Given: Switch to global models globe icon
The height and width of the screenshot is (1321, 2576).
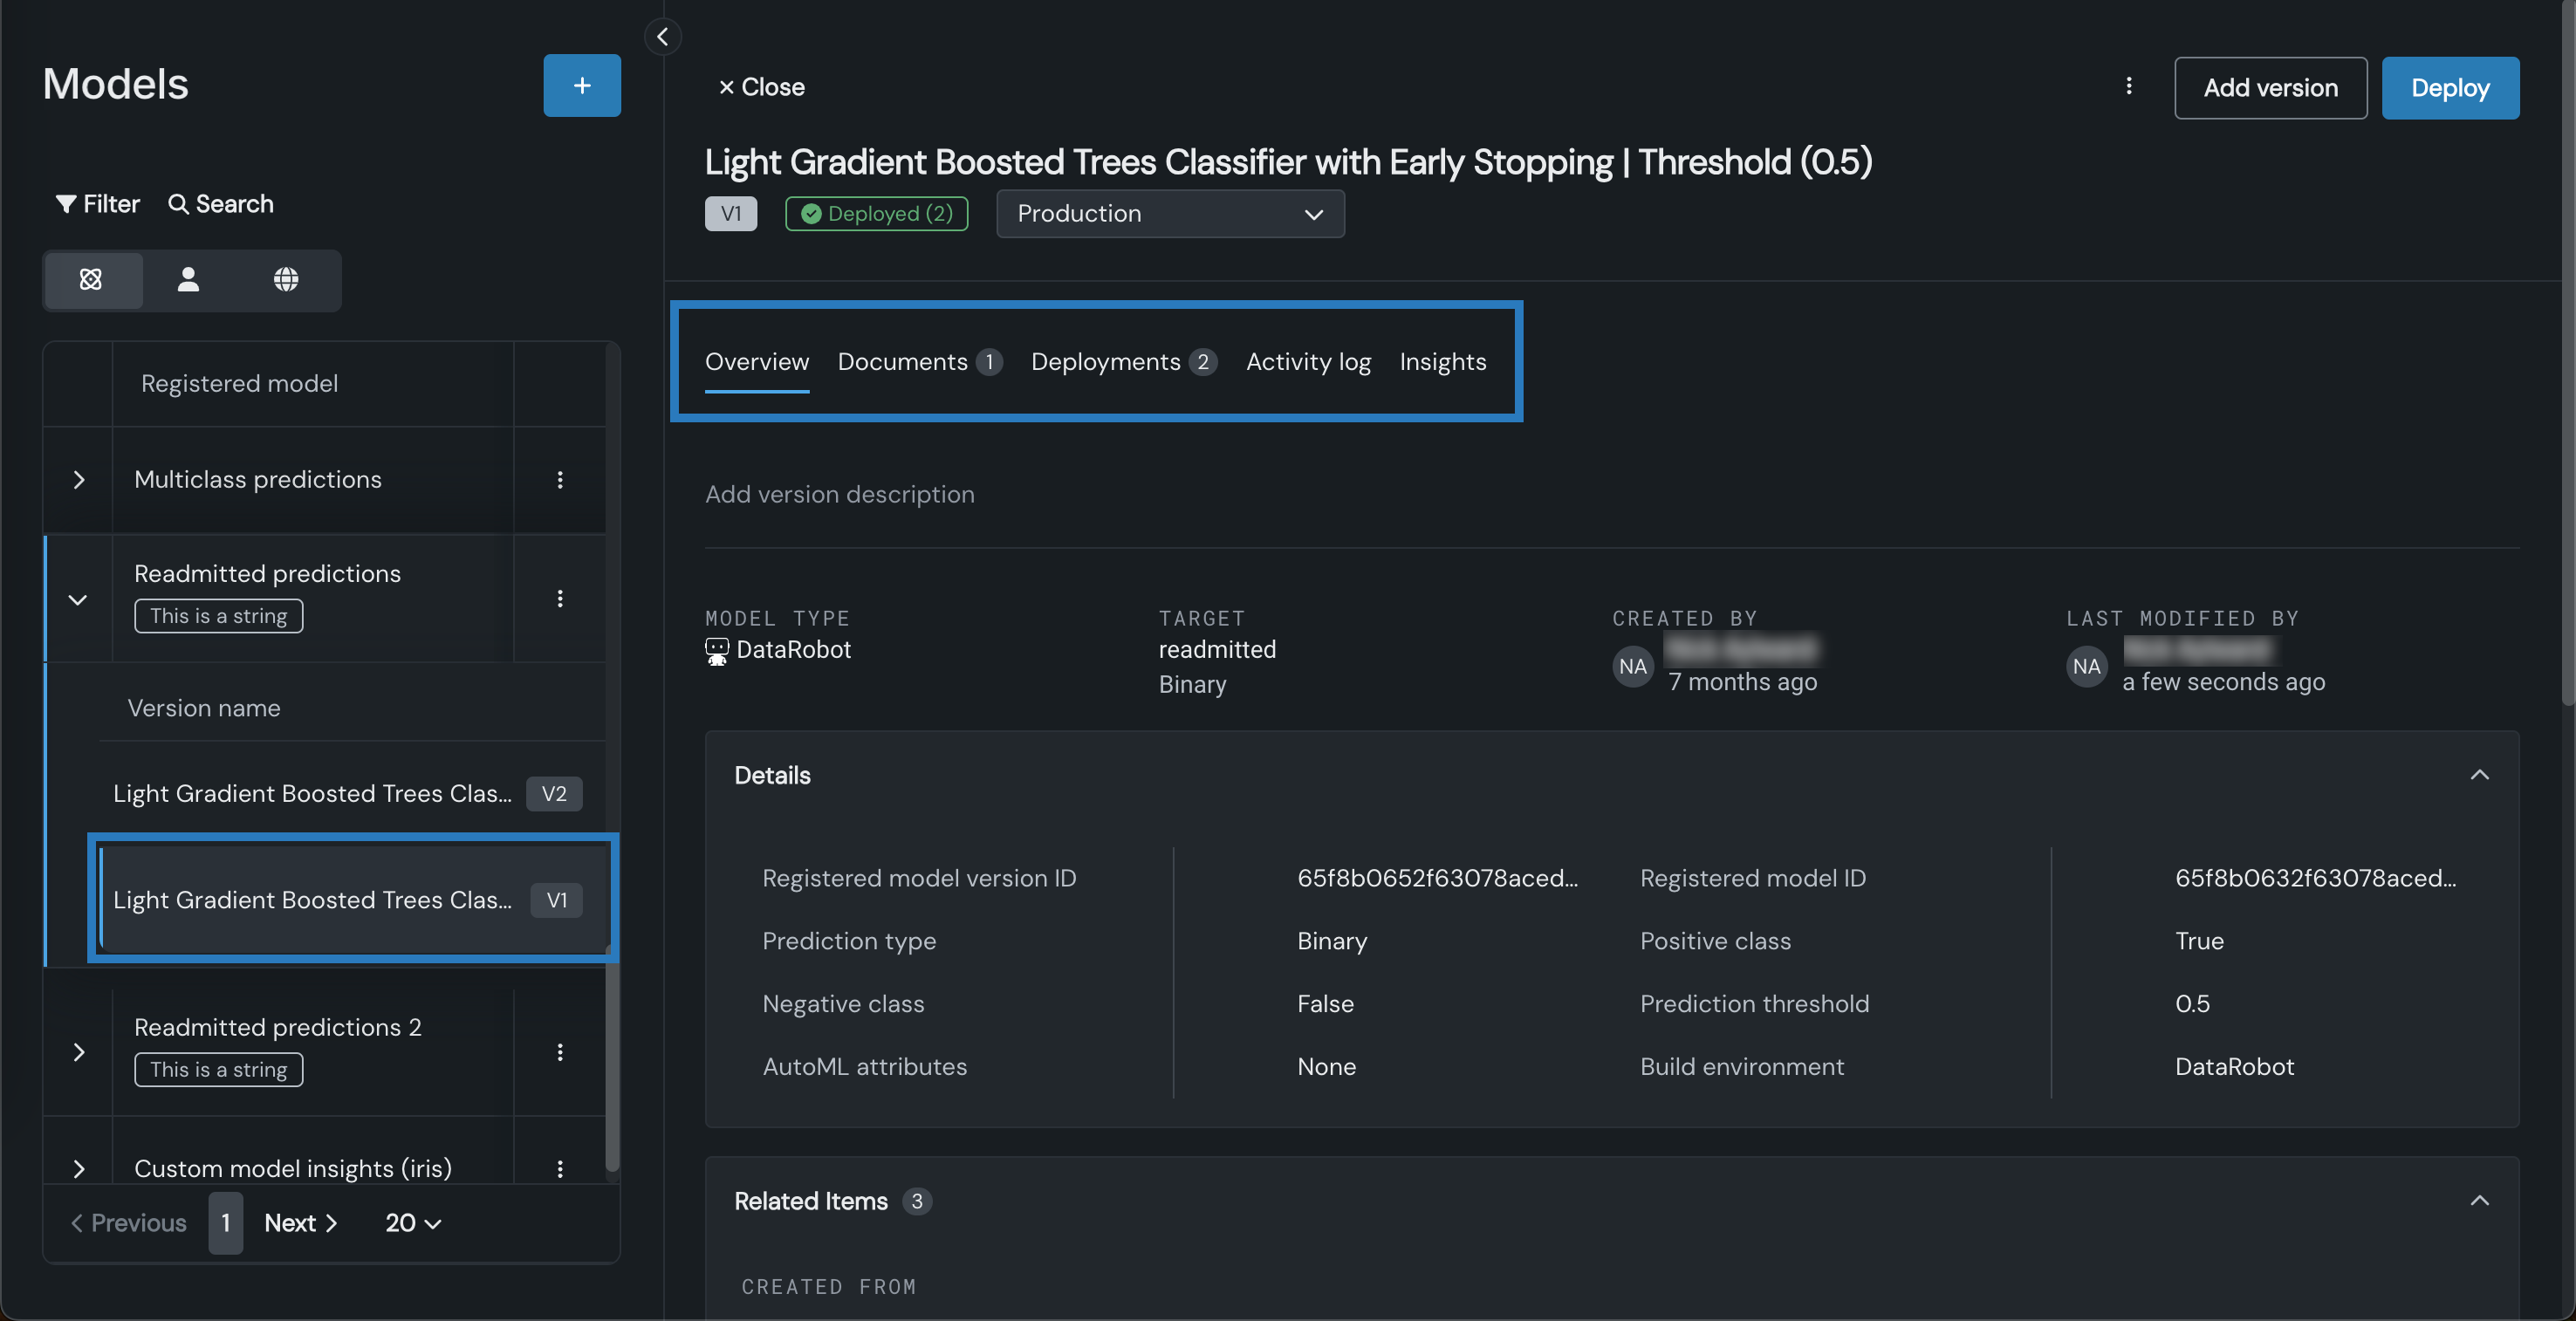Looking at the screenshot, I should click(286, 279).
